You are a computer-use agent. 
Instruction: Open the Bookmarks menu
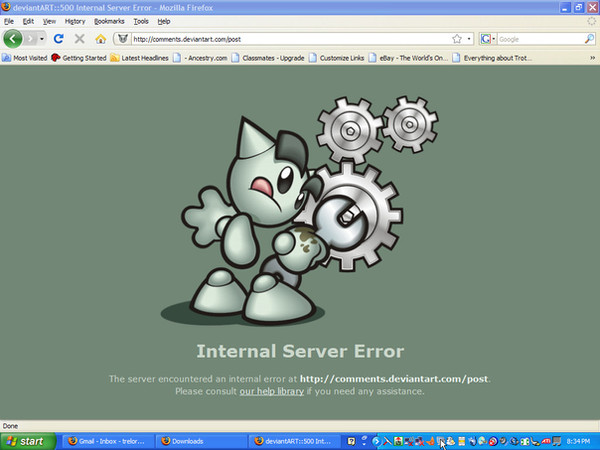pyautogui.click(x=109, y=21)
